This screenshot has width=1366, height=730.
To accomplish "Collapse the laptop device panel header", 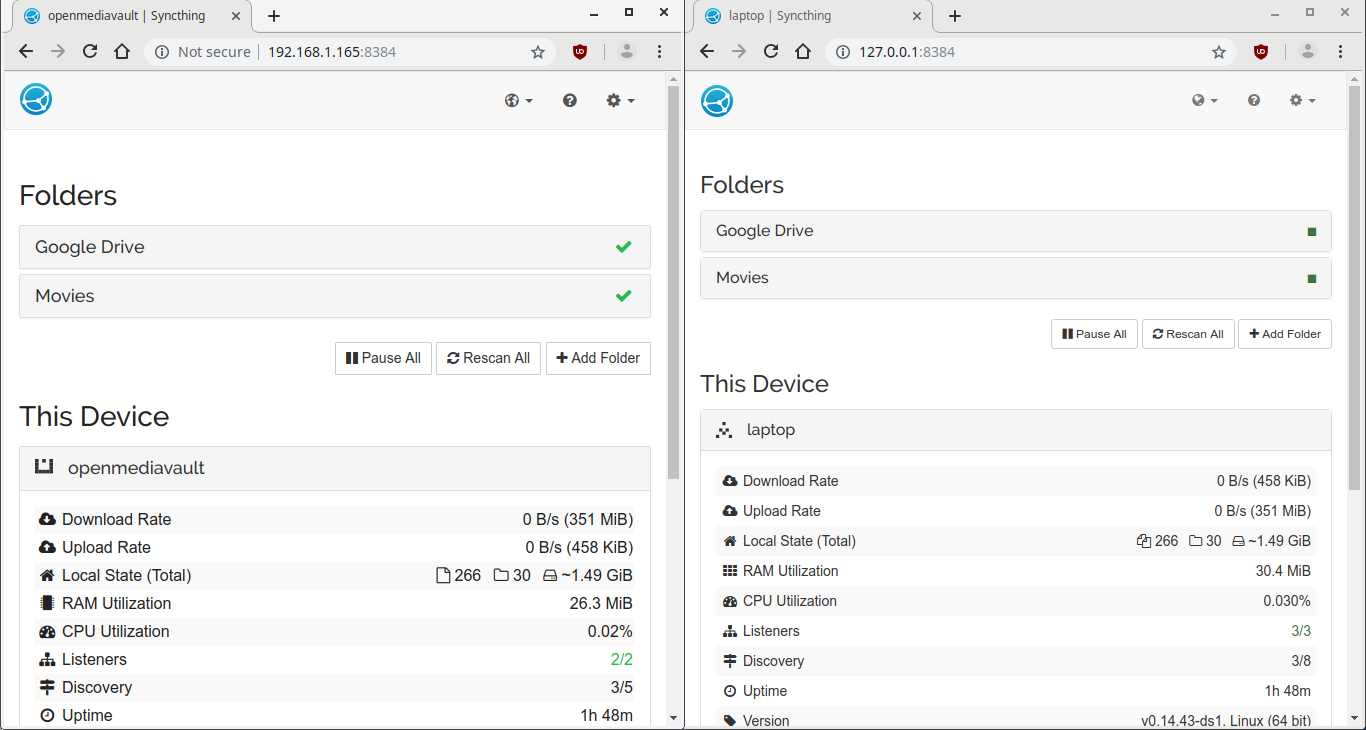I will coord(1016,430).
